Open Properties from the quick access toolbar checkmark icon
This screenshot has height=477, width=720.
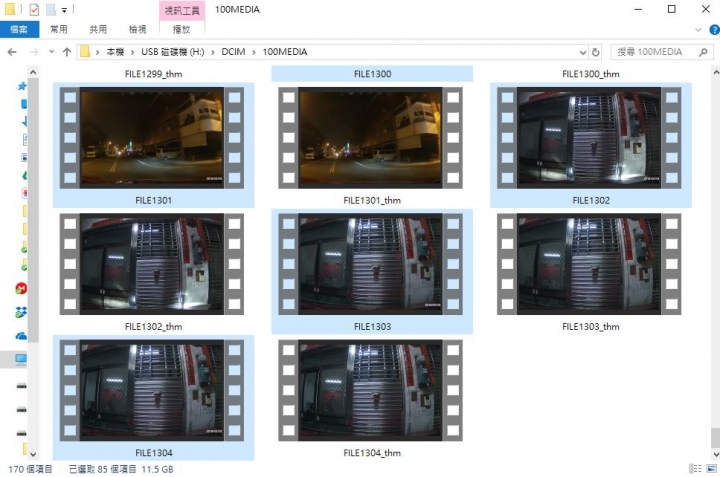[34, 9]
